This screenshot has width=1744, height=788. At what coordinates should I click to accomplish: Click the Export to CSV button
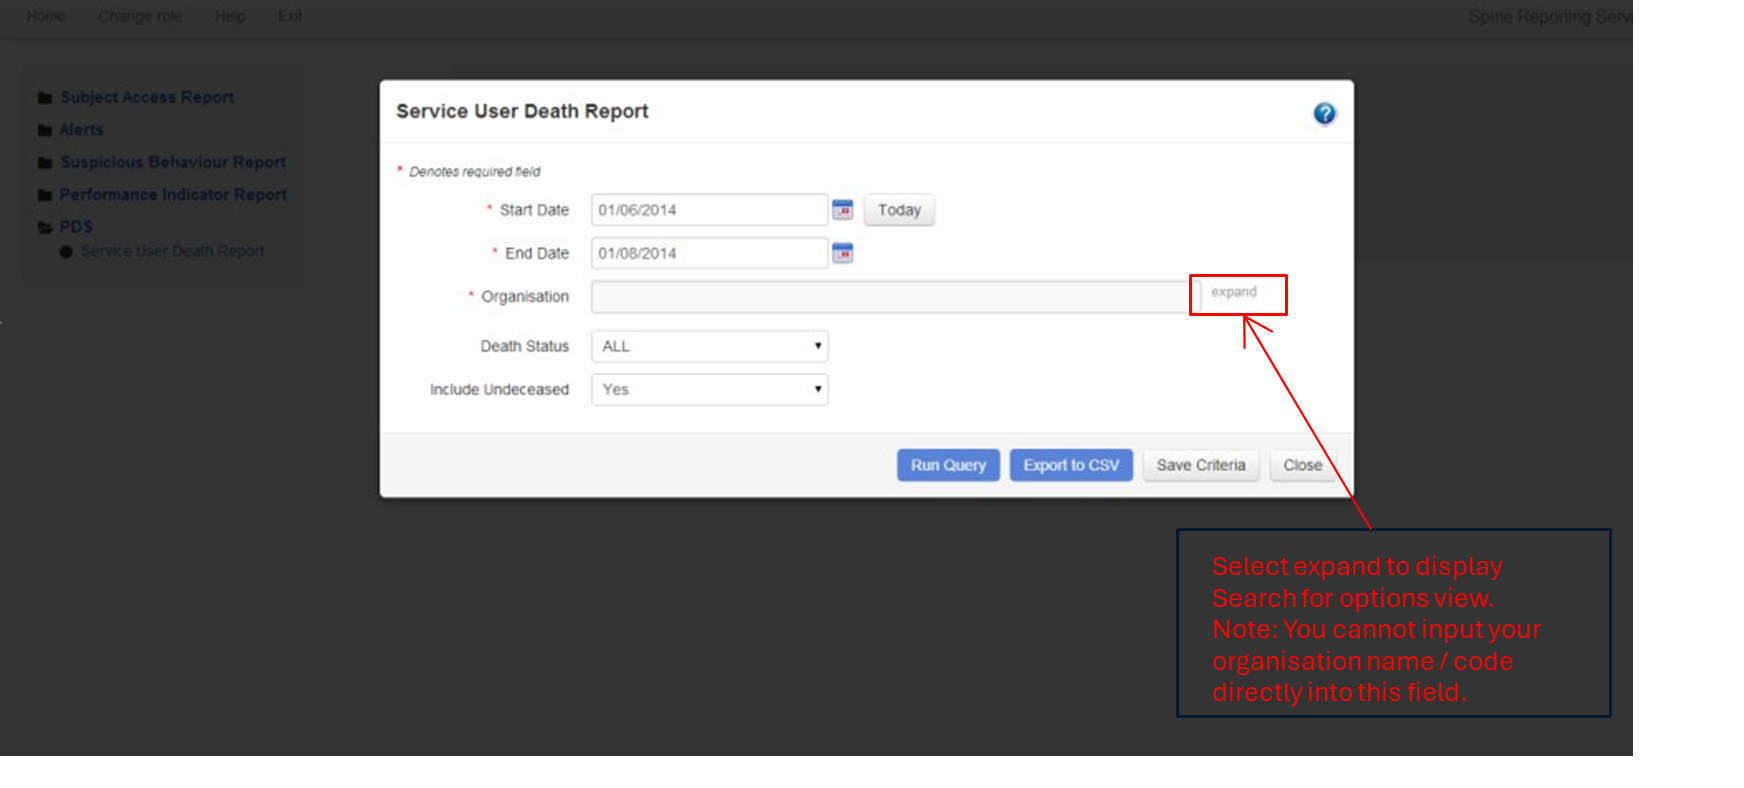1071,465
